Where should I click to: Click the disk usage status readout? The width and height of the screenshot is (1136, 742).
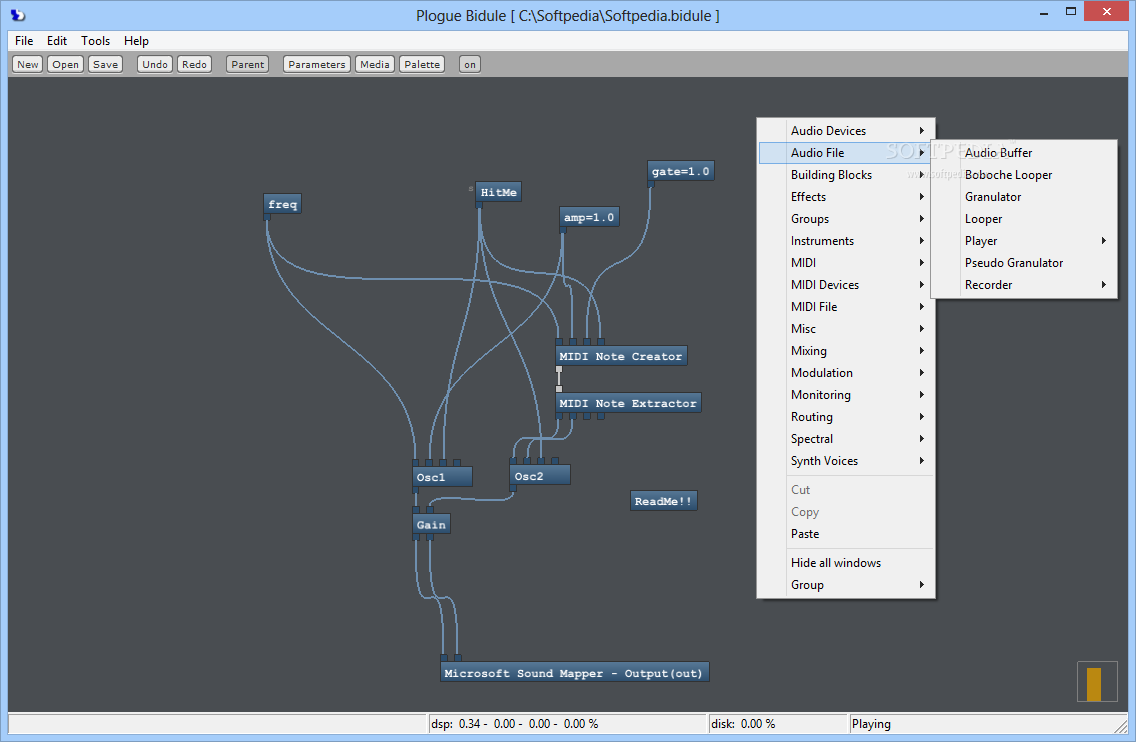tap(777, 724)
